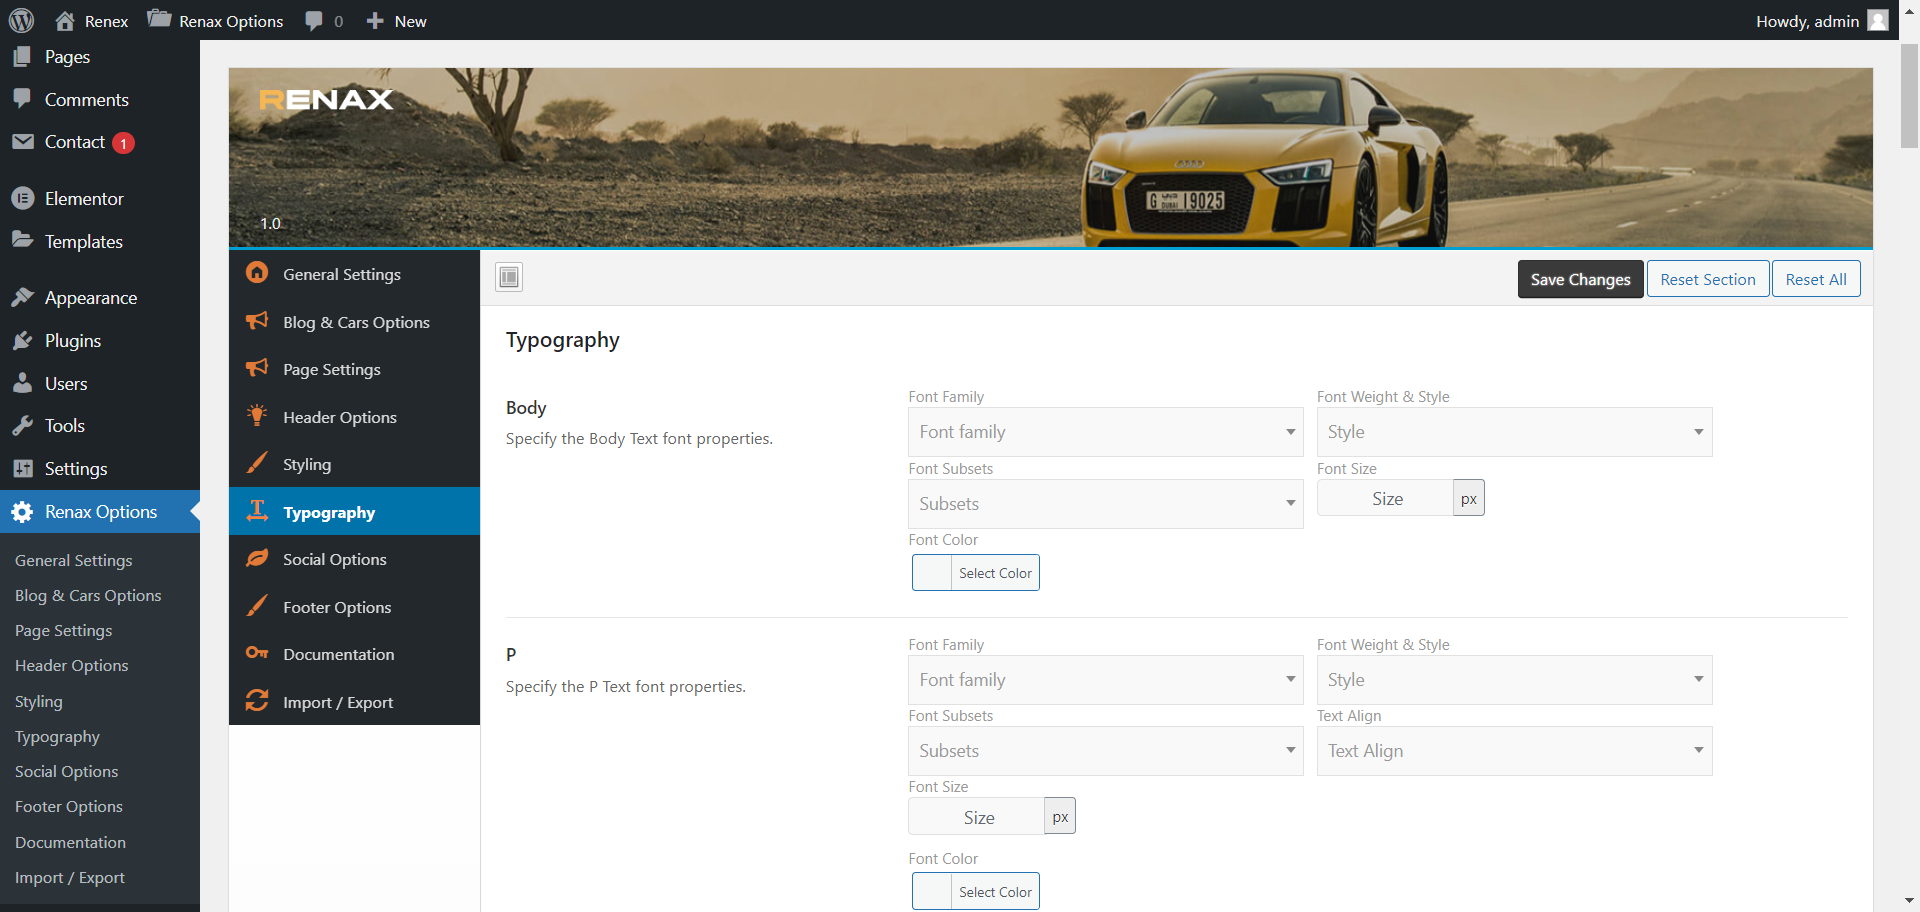Click the New plus icon

pyautogui.click(x=375, y=20)
